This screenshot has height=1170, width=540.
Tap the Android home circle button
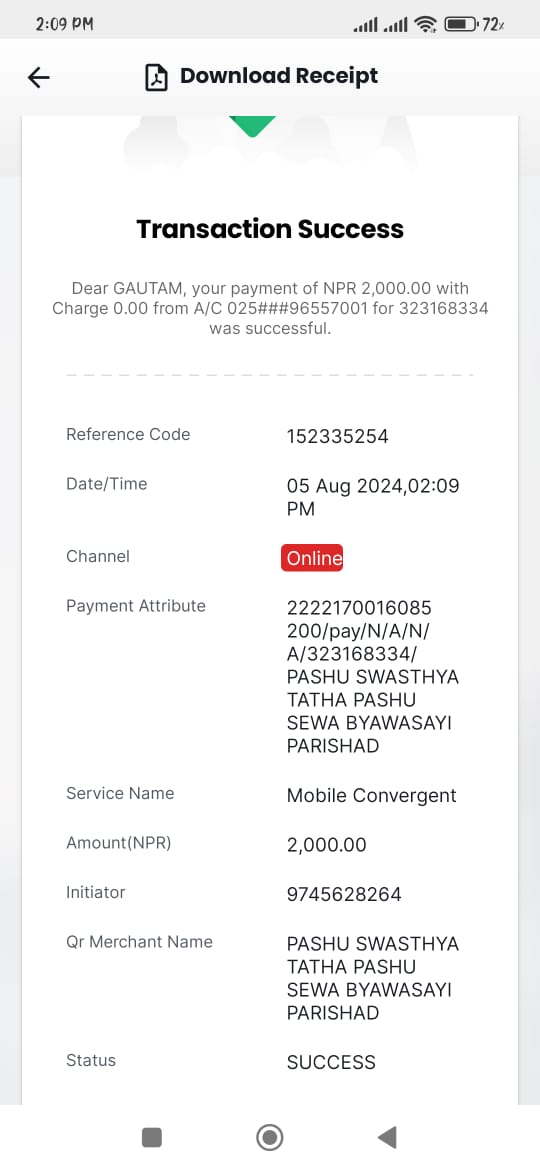pos(269,1137)
